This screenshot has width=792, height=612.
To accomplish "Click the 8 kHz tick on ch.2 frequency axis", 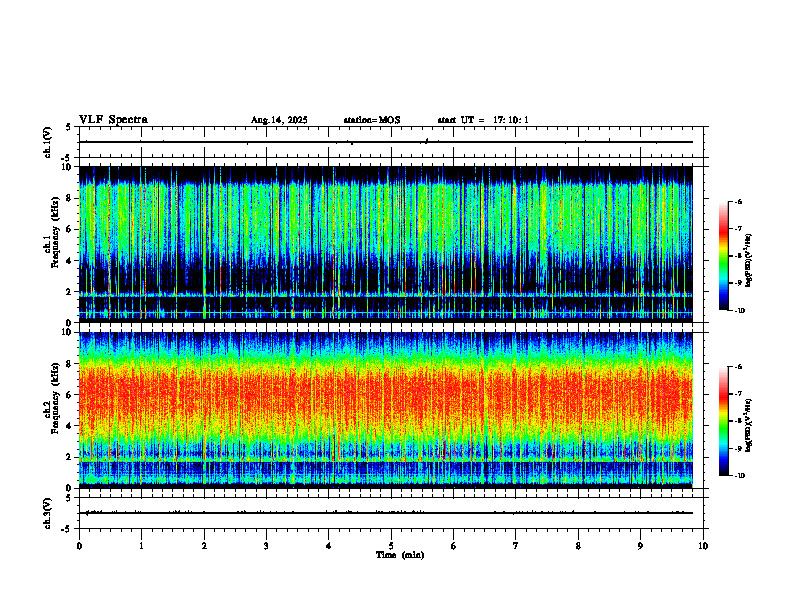I will click(70, 364).
